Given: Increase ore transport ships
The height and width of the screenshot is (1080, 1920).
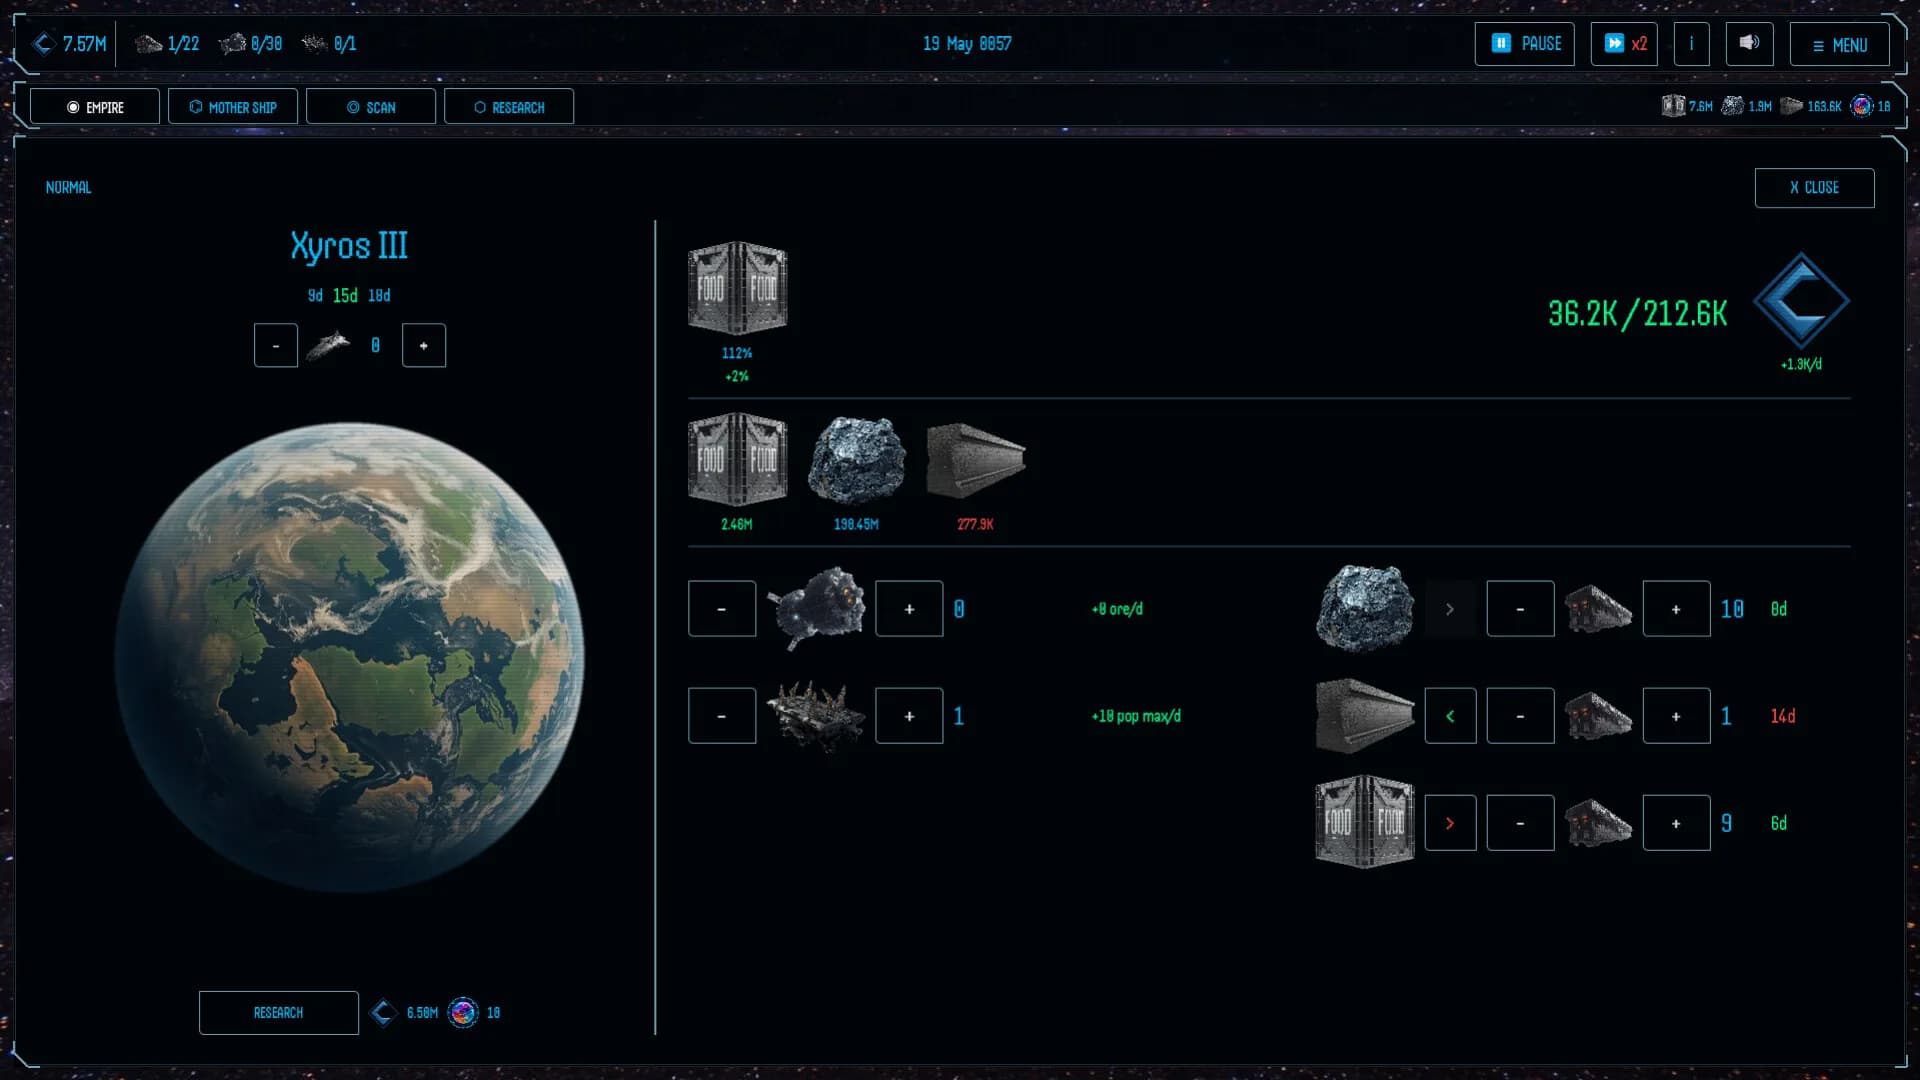Looking at the screenshot, I should 1676,609.
